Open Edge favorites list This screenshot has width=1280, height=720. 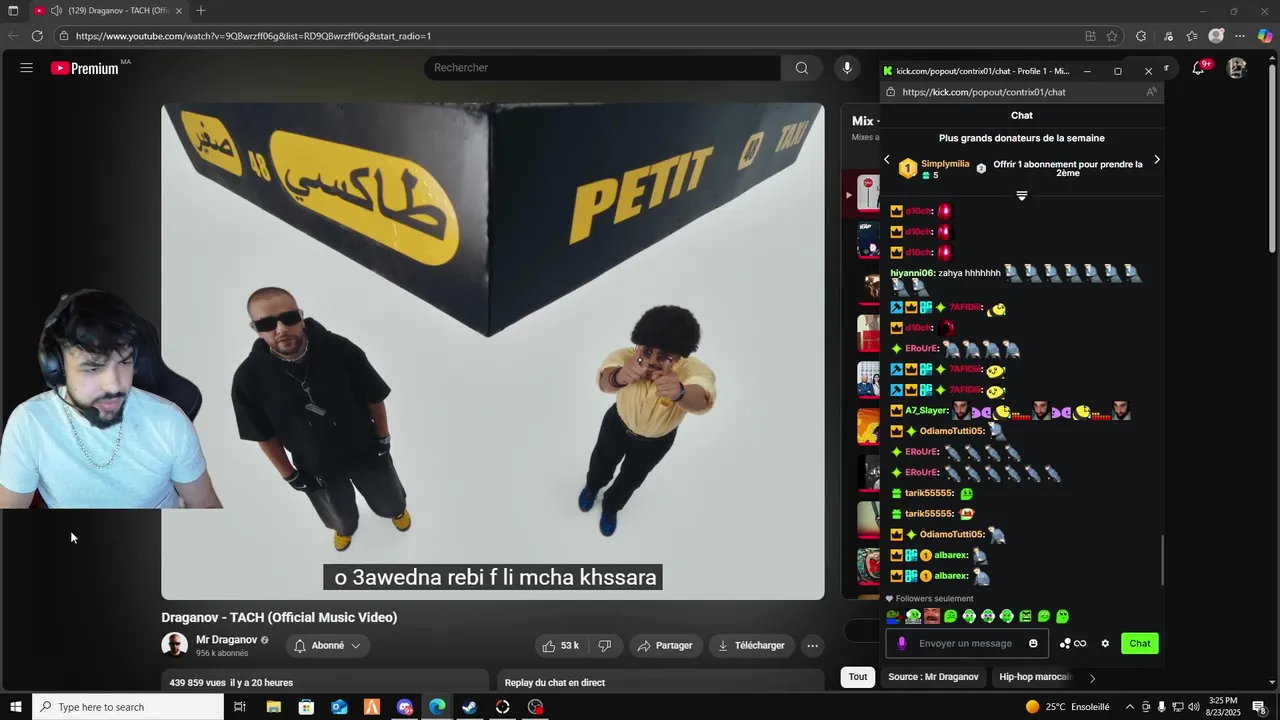(x=1192, y=36)
